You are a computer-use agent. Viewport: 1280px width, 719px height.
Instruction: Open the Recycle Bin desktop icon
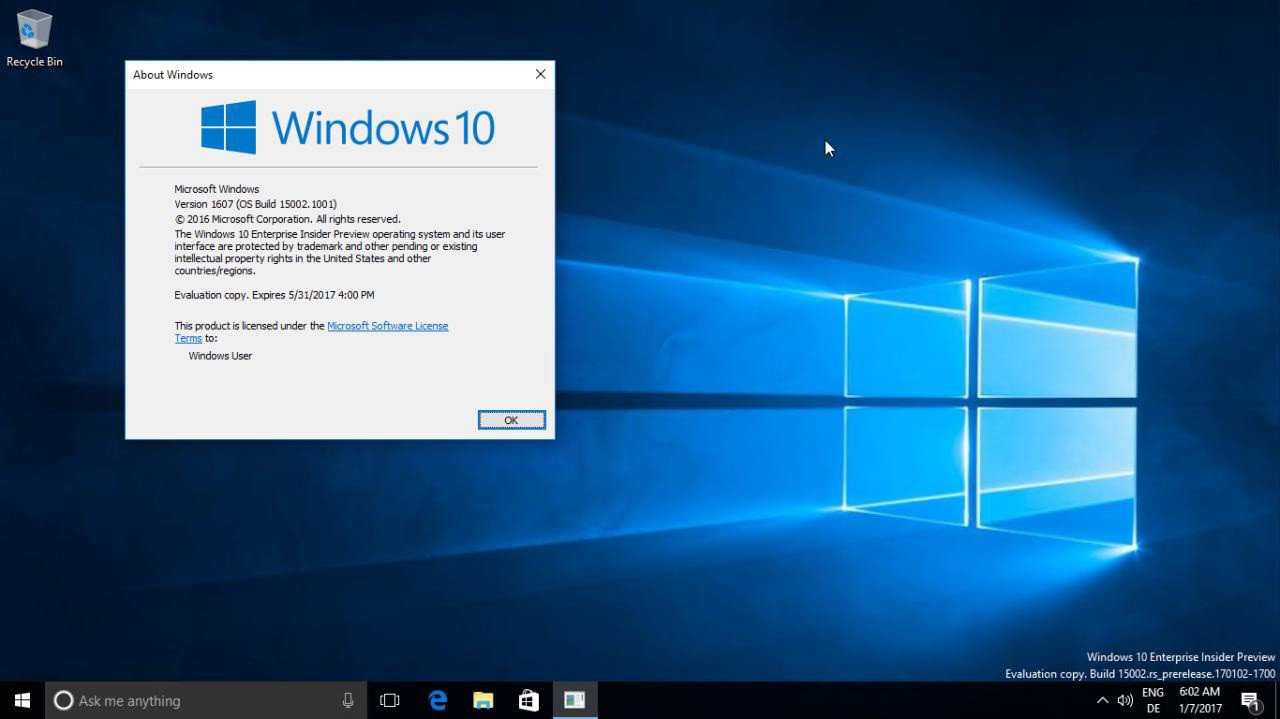33,38
